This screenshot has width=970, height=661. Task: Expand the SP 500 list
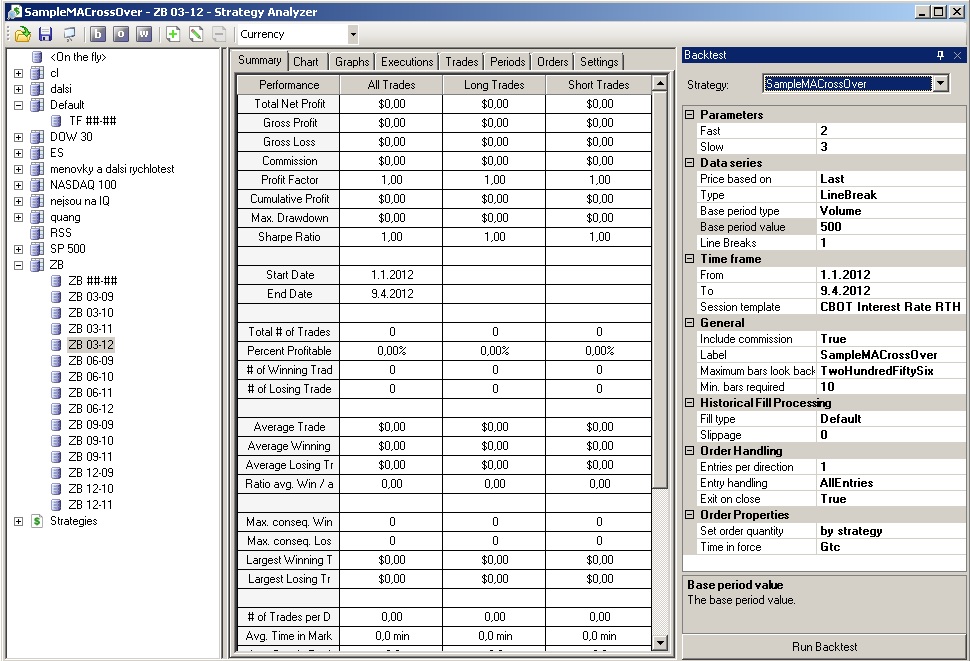coord(18,249)
